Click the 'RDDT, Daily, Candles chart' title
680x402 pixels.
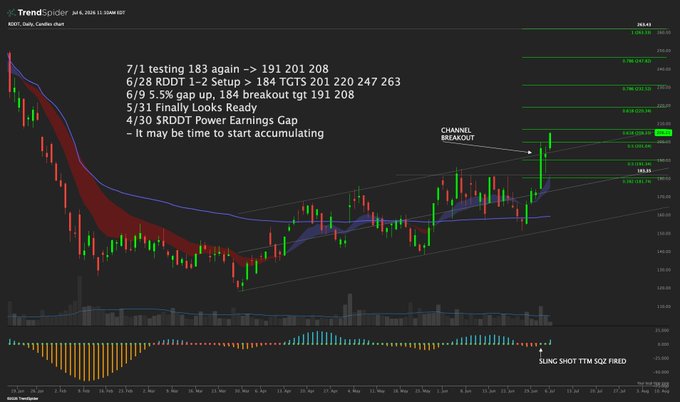pos(36,24)
